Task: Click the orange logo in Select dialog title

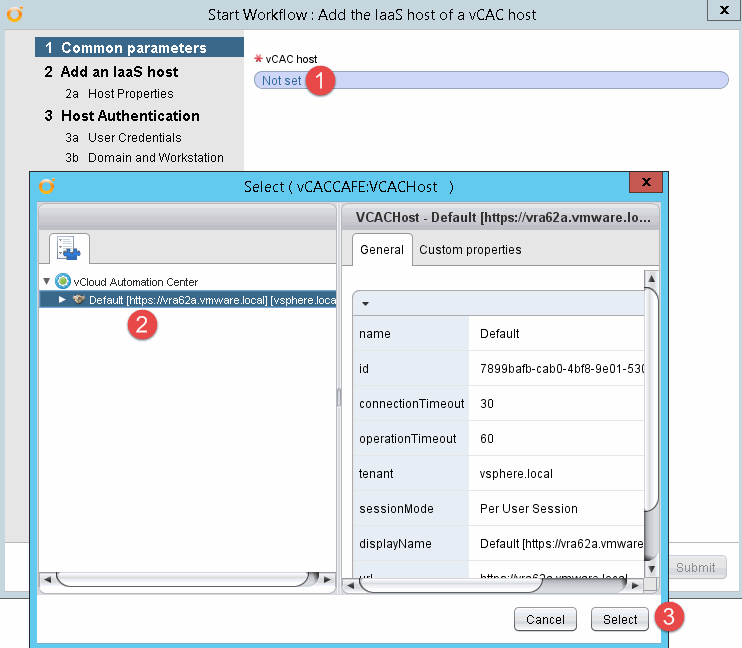Action: point(47,186)
